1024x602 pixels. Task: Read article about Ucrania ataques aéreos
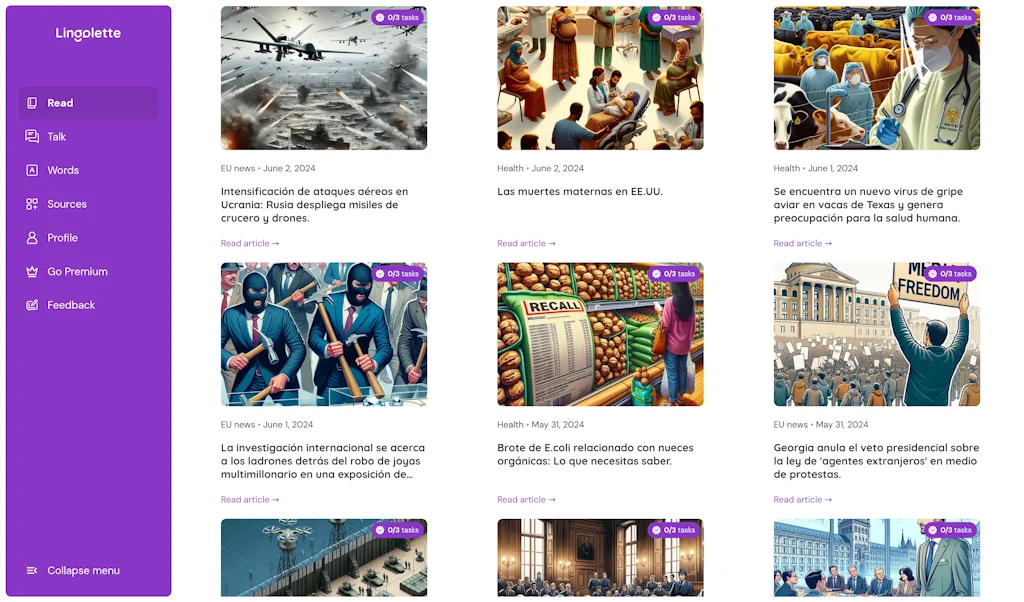(249, 244)
